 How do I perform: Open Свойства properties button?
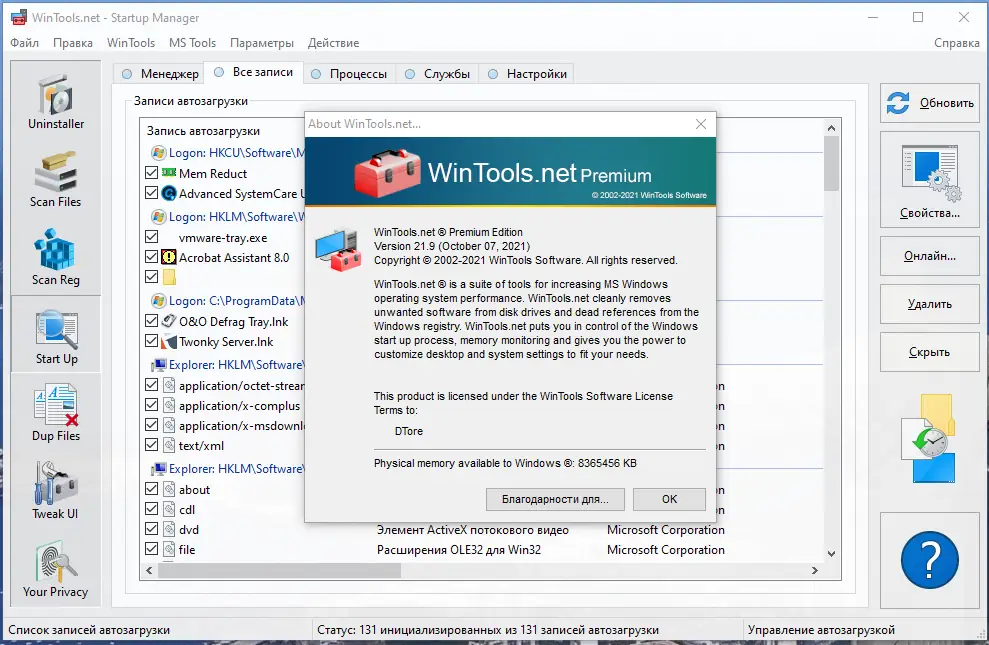pos(930,180)
